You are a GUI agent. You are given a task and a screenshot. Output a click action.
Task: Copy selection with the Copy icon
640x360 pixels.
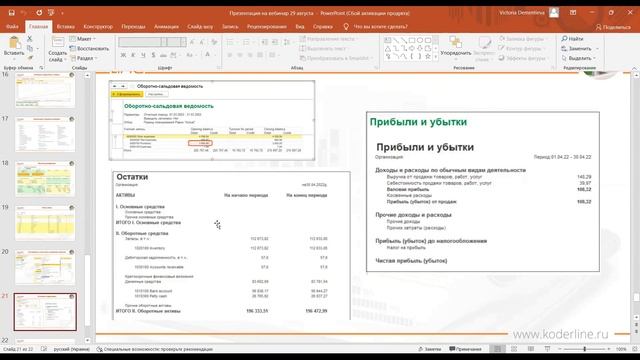coord(29,48)
